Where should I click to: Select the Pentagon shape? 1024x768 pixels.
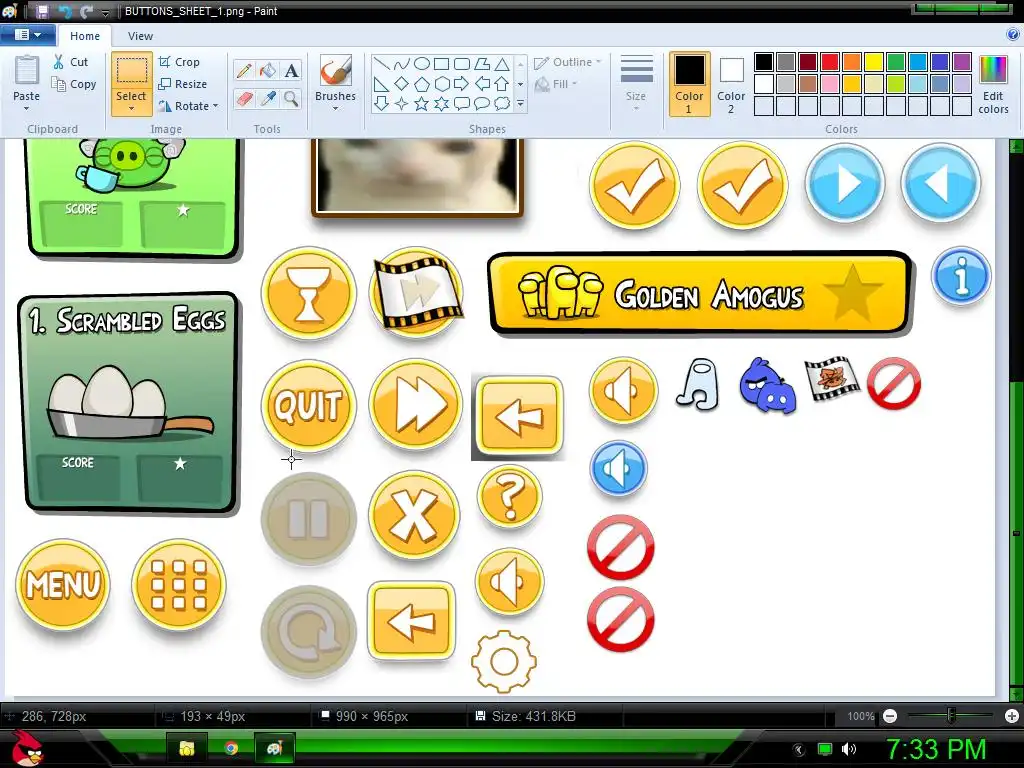click(422, 84)
